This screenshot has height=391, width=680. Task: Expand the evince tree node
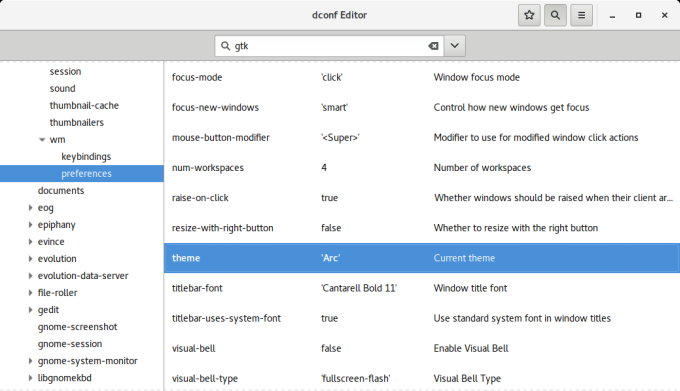[30, 241]
